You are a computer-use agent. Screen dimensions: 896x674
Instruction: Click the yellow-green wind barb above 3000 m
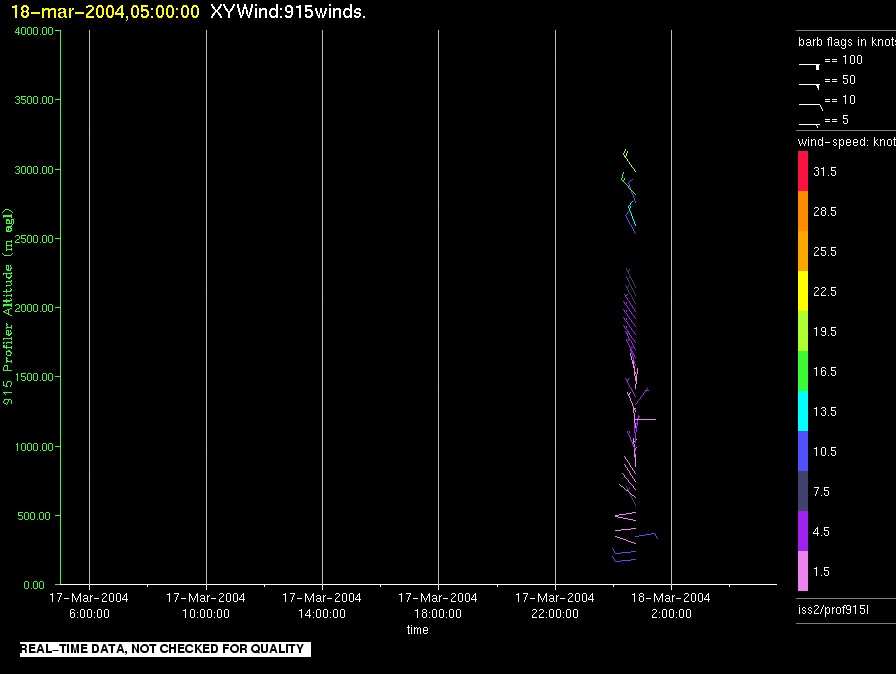click(x=629, y=161)
